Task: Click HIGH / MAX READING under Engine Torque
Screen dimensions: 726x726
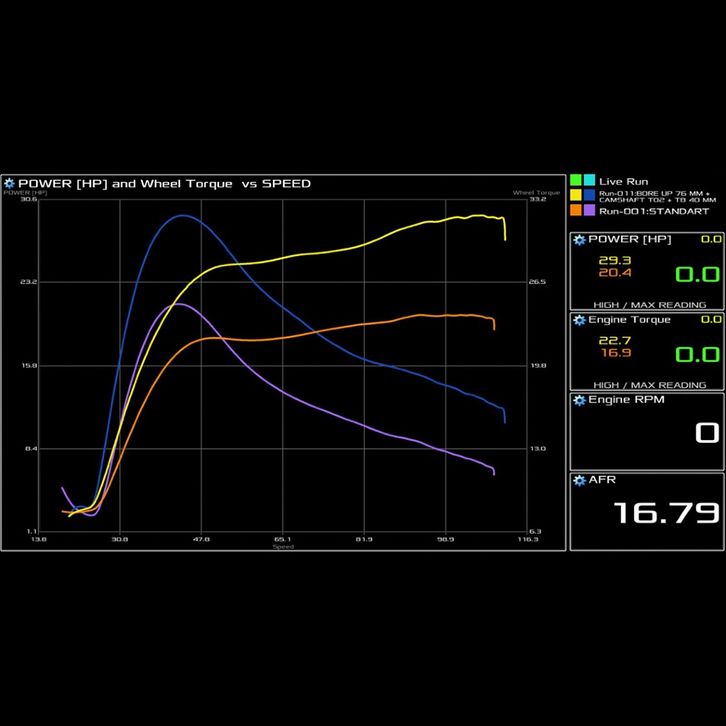Action: coord(649,385)
